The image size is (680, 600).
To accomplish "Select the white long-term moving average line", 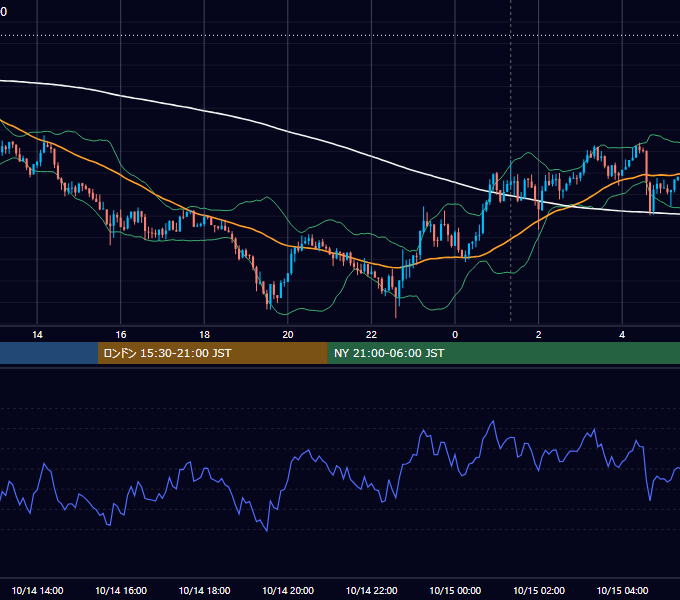I will 288,130.
